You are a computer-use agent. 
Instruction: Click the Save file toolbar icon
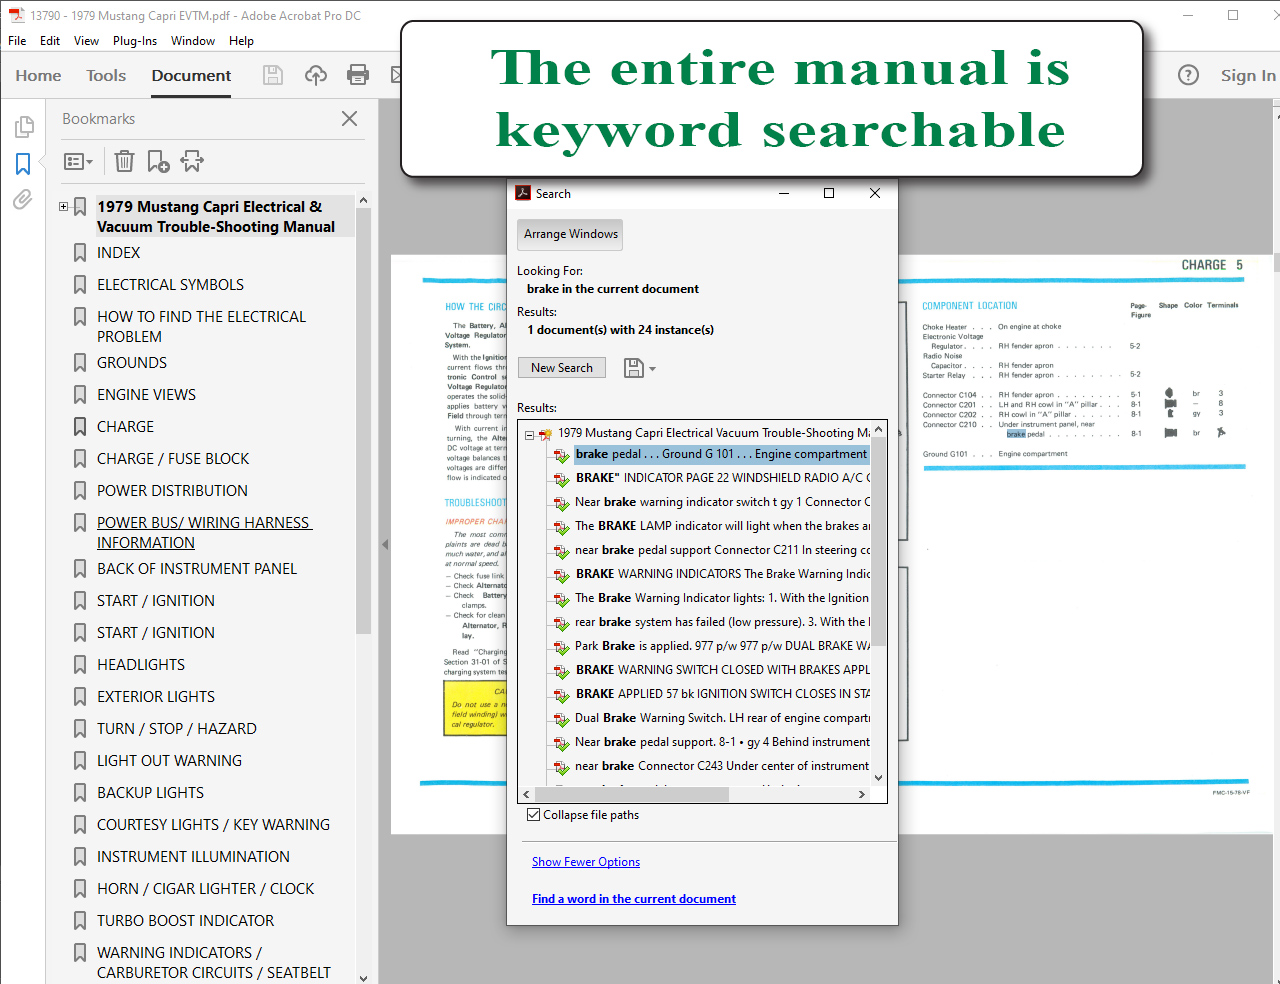coord(272,75)
